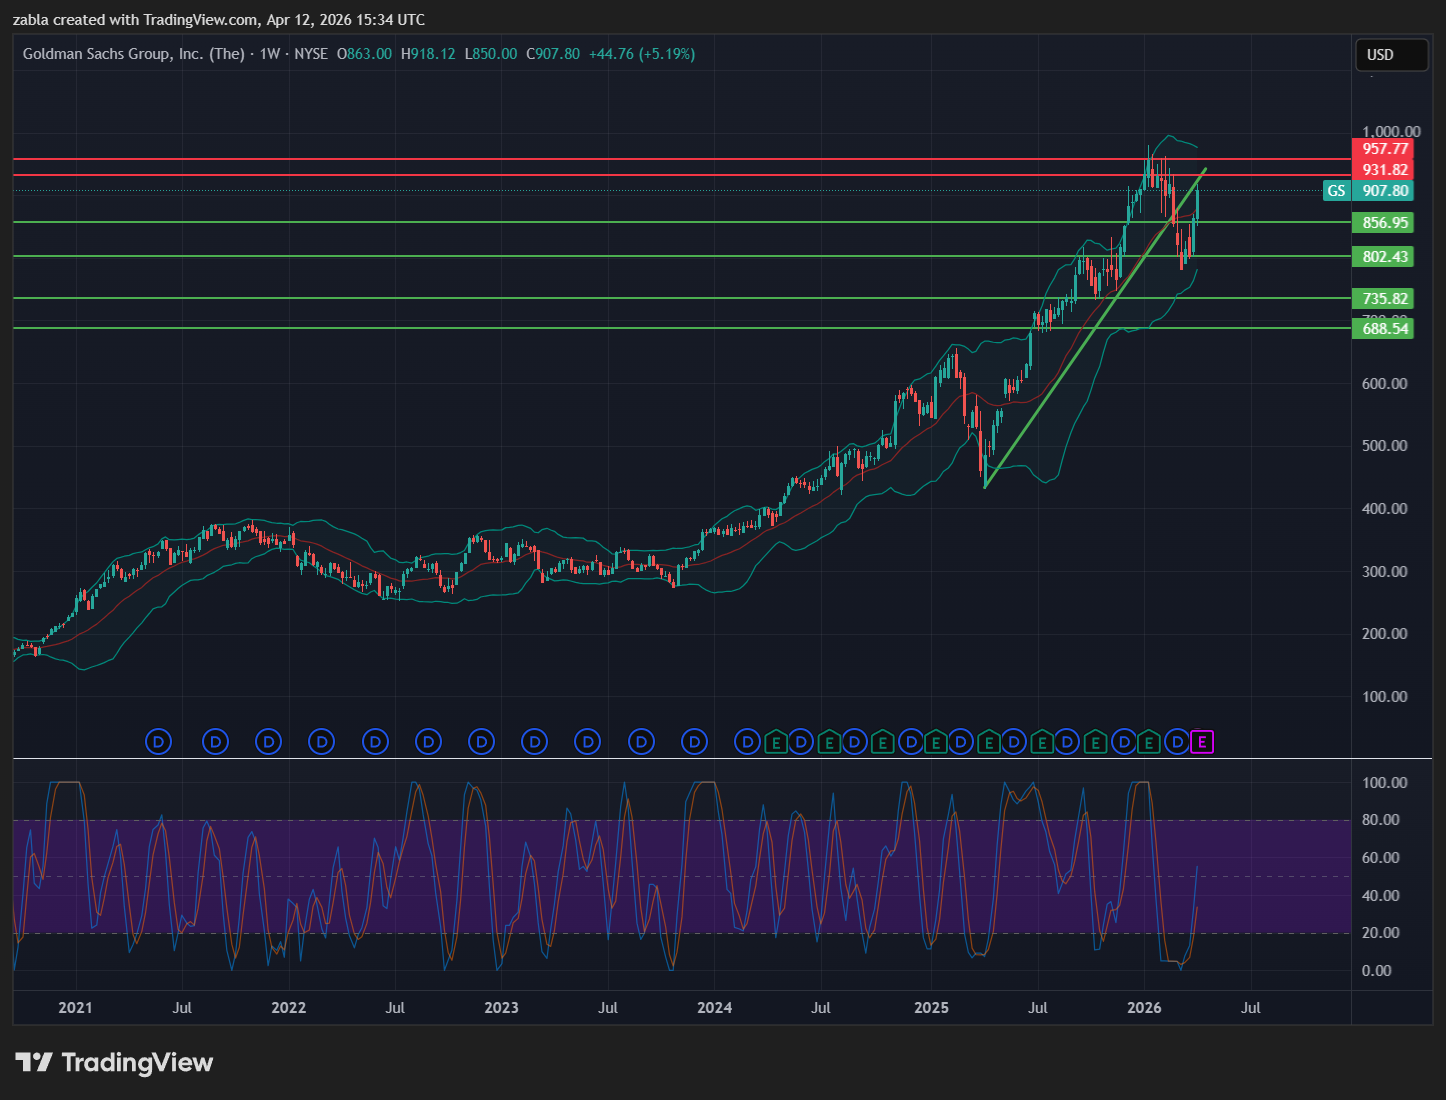Click the TradingView logo at bottom left
Screen dimensions: 1446x1100
(x=114, y=1062)
